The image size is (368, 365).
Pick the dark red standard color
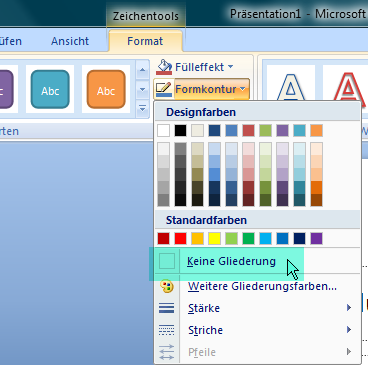pyautogui.click(x=163, y=238)
